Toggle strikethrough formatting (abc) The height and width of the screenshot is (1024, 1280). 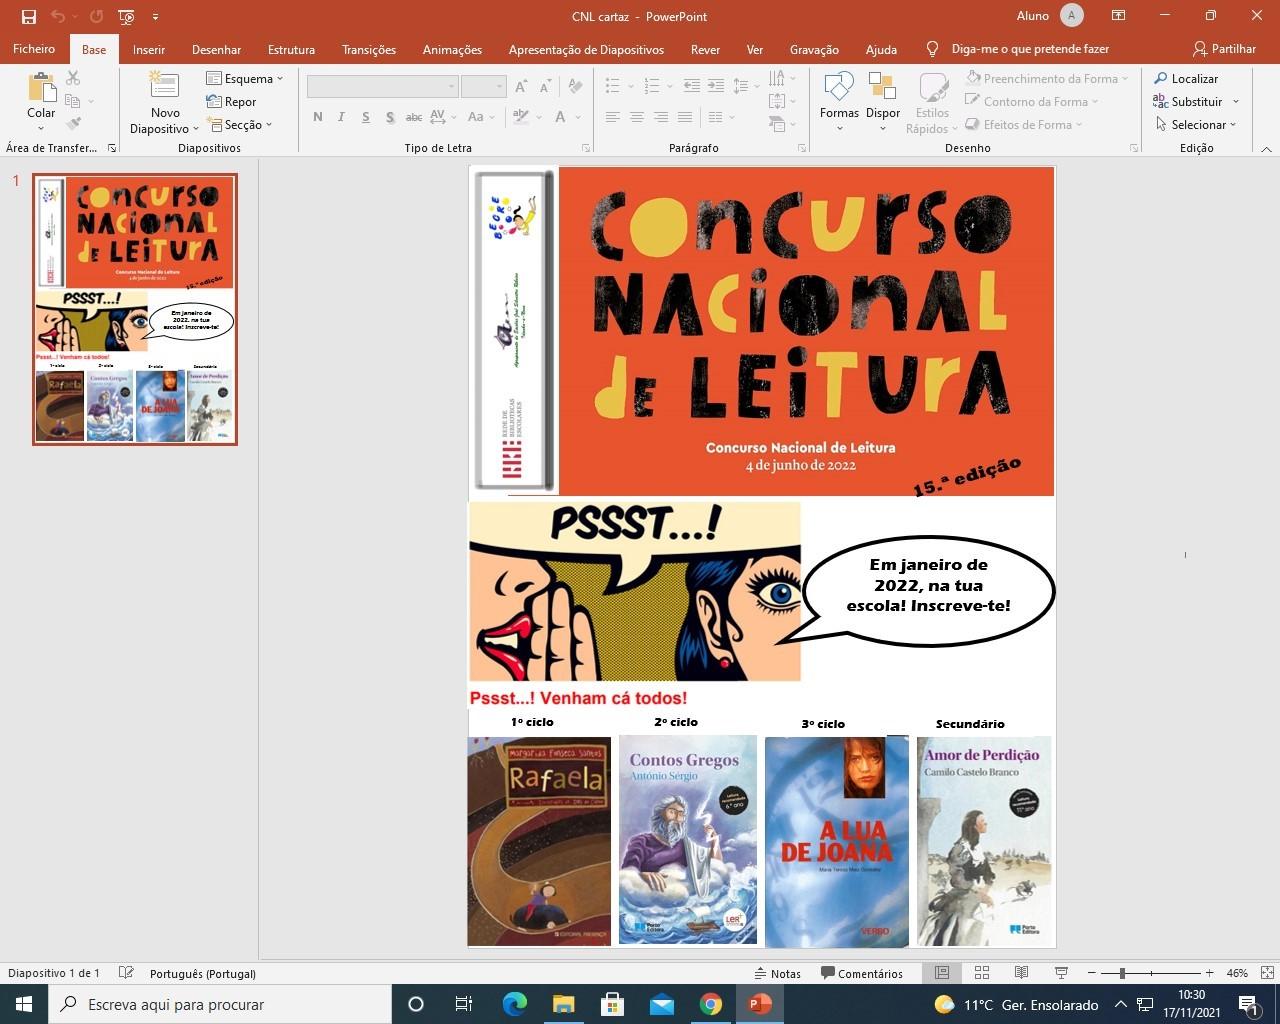coord(413,117)
